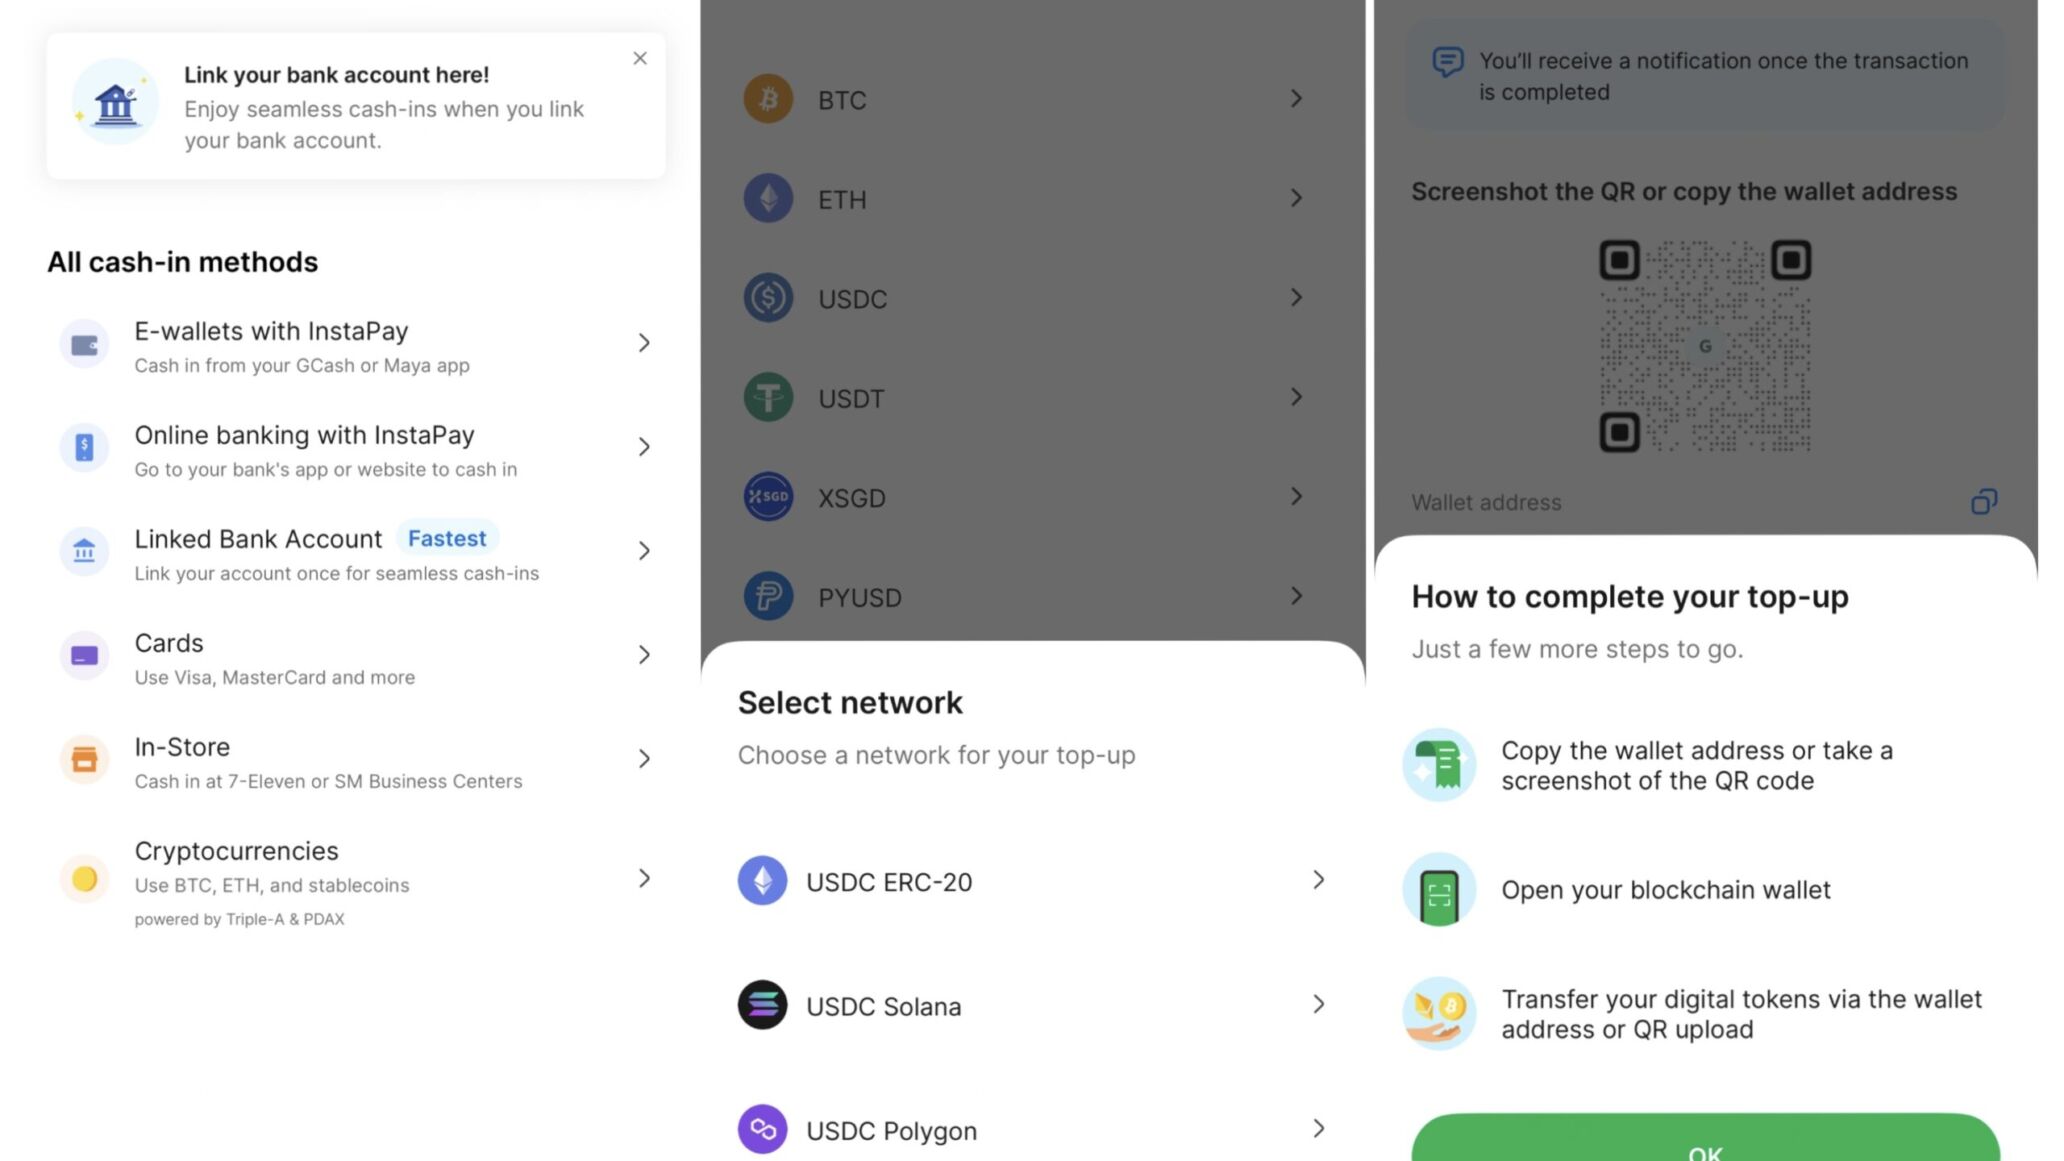Screen dimensions: 2064x1161
Task: Click the Fastest badge on Linked Bank Account
Action: click(447, 538)
